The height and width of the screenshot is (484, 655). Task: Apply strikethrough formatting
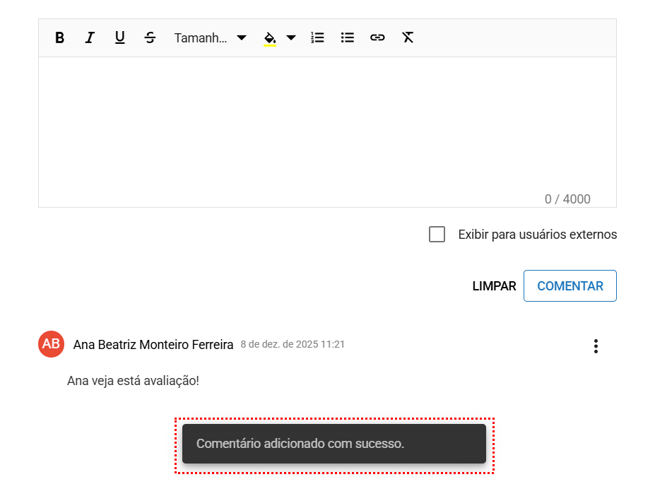click(150, 38)
